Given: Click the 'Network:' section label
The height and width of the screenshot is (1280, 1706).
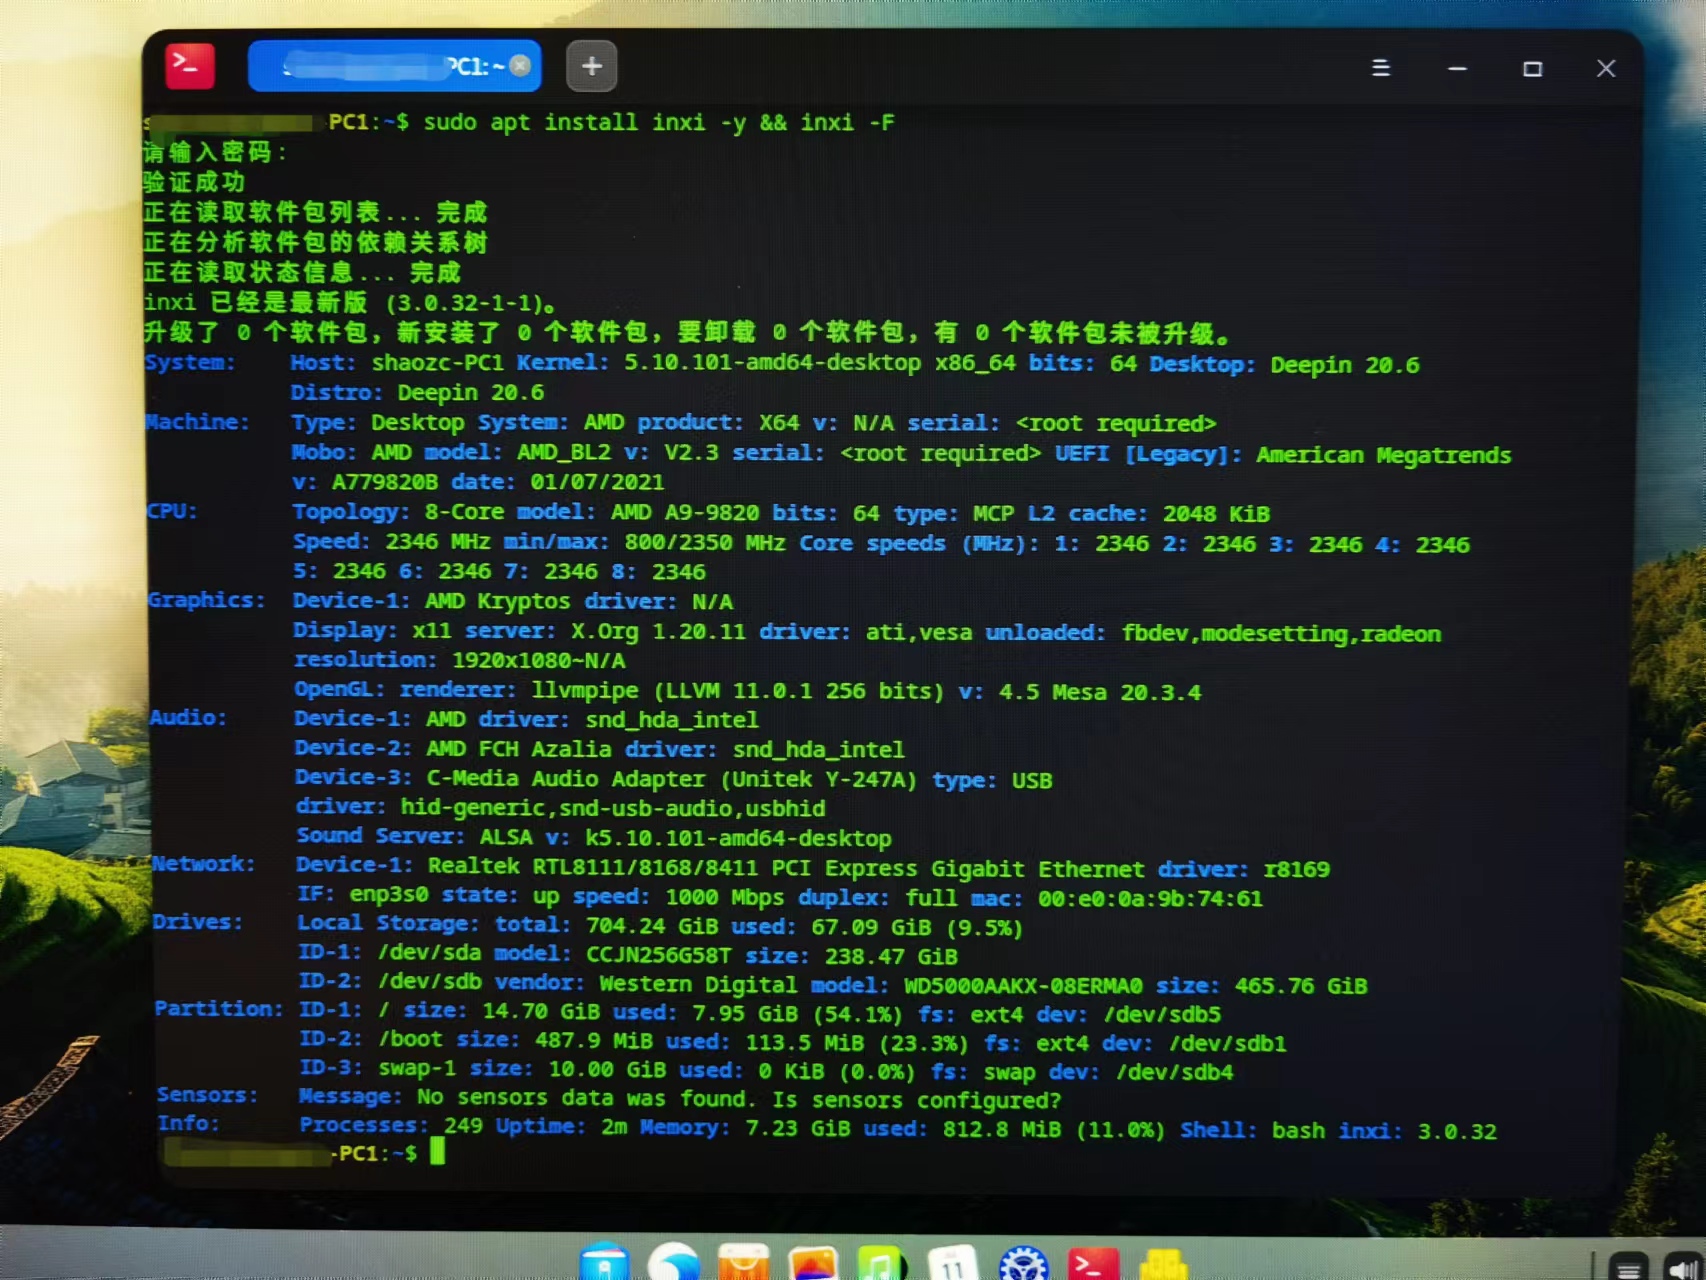Looking at the screenshot, I should [x=203, y=863].
